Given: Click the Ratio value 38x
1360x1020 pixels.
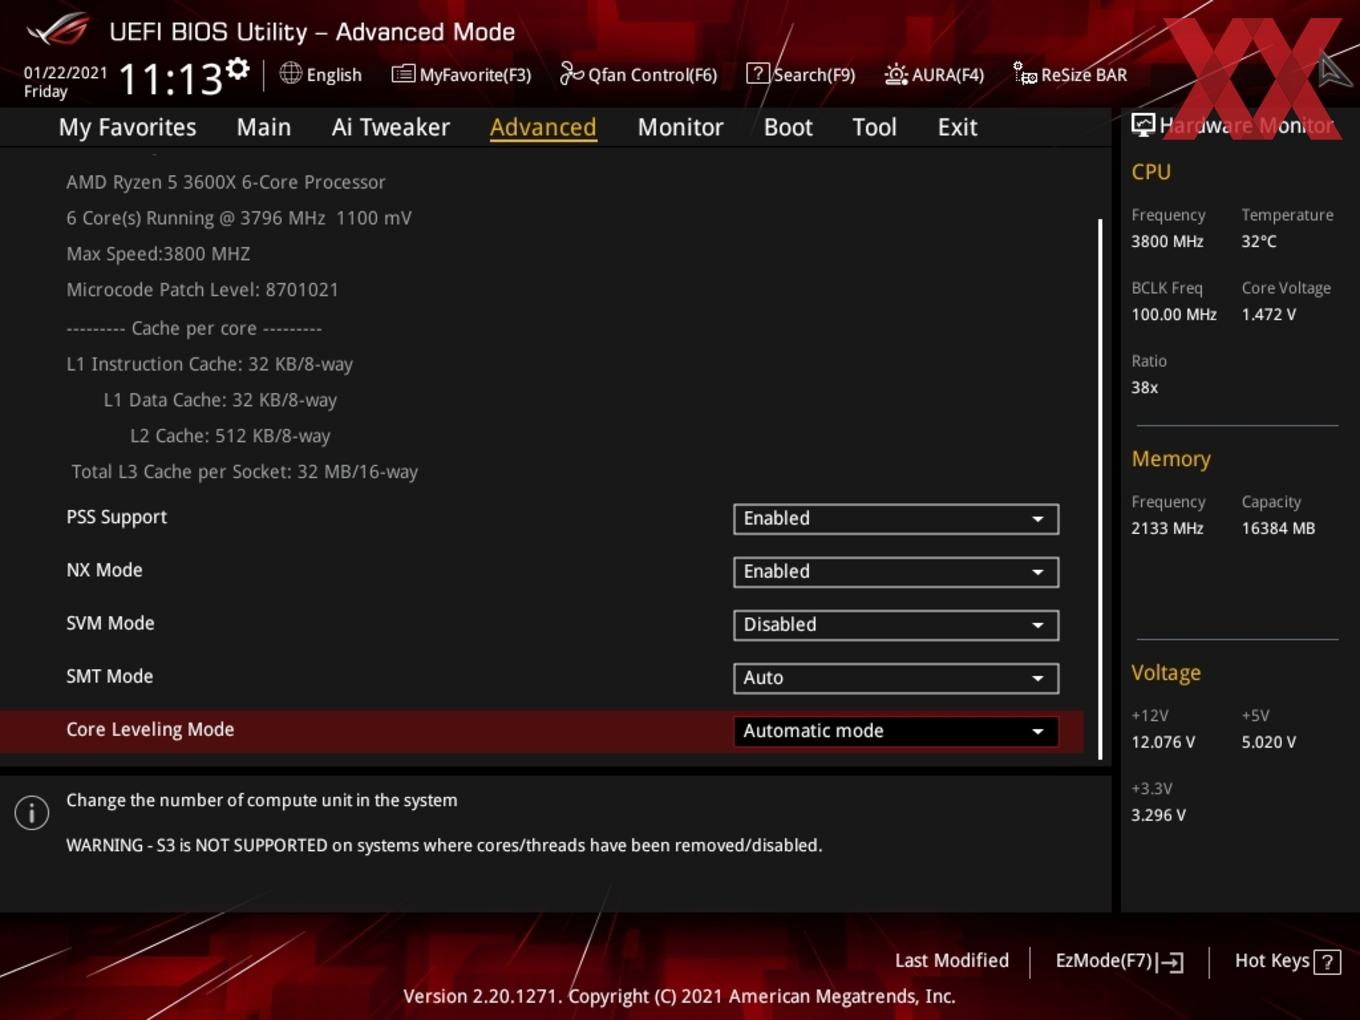Looking at the screenshot, I should point(1145,387).
